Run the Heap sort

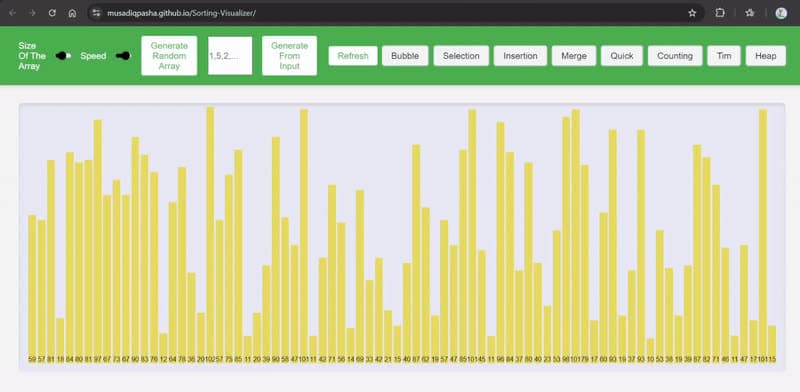pyautogui.click(x=766, y=56)
